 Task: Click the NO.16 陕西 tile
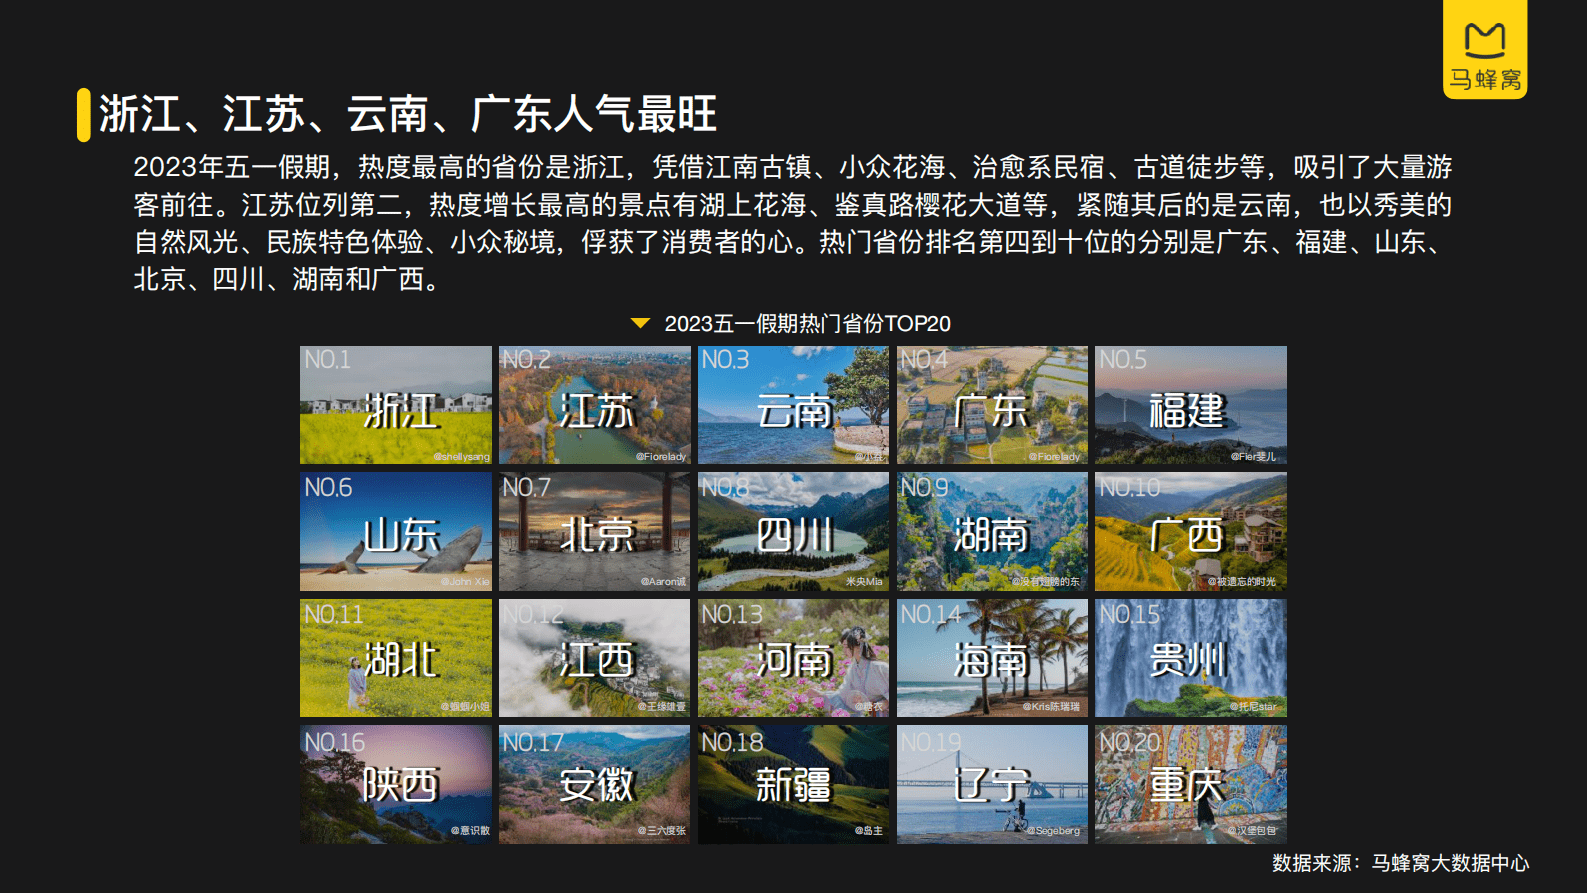pyautogui.click(x=396, y=784)
